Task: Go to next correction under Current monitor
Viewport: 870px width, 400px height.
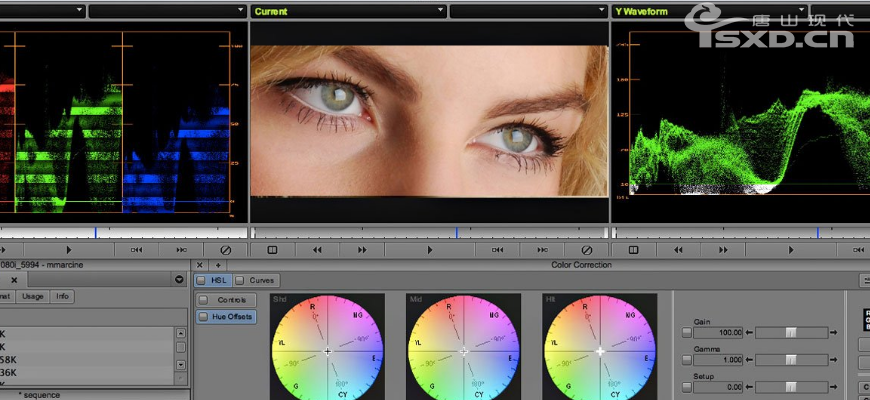Action: click(543, 250)
